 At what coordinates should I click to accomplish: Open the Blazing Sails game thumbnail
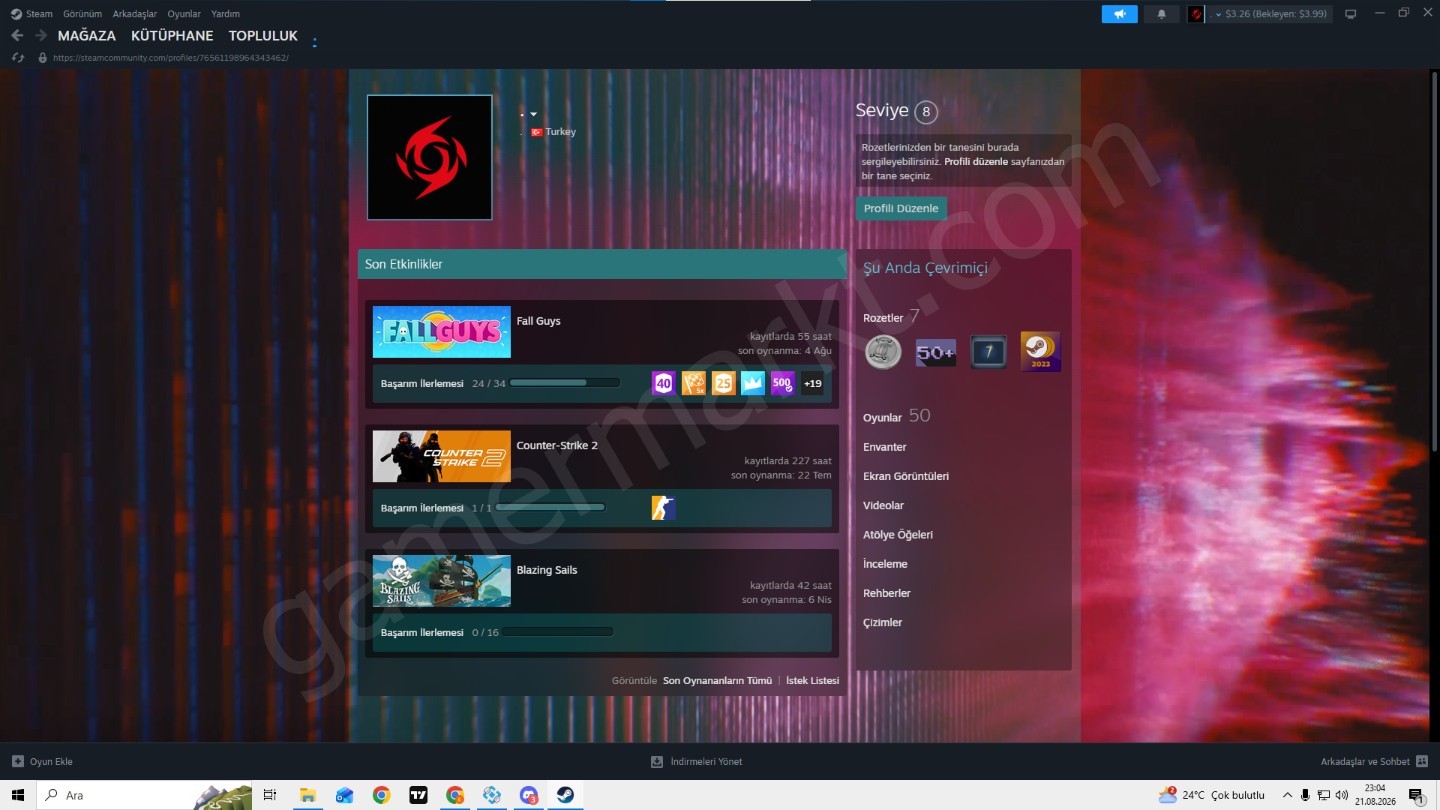442,581
